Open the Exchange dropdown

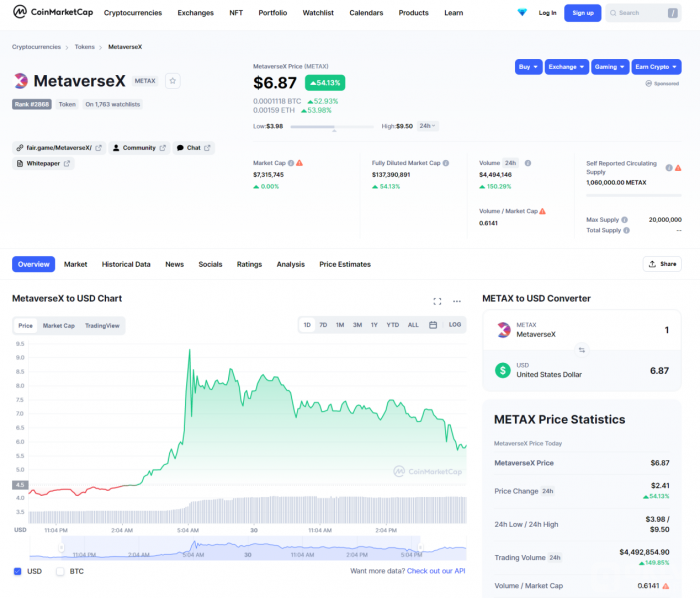tap(567, 67)
